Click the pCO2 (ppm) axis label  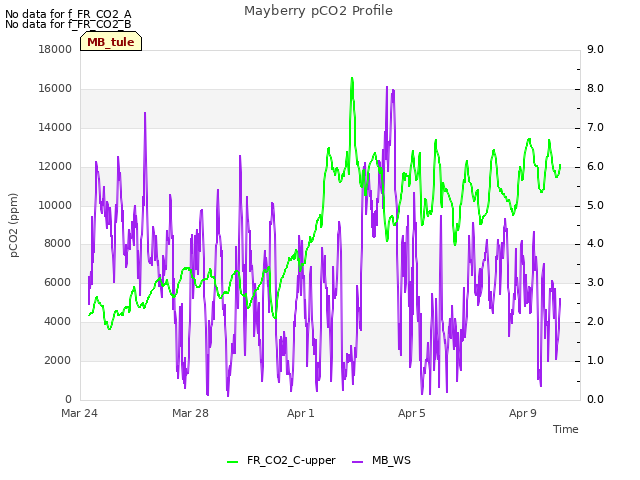[13, 225]
